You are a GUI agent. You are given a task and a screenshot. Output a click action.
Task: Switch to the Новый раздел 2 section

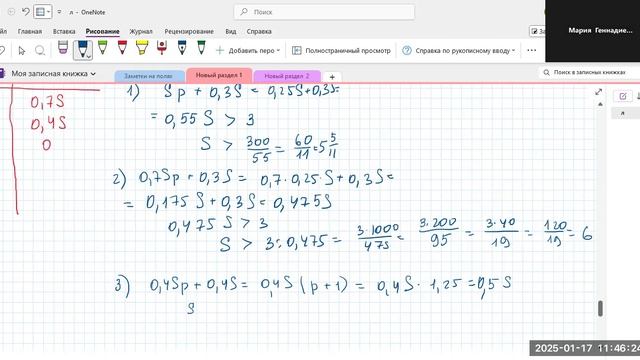point(287,76)
